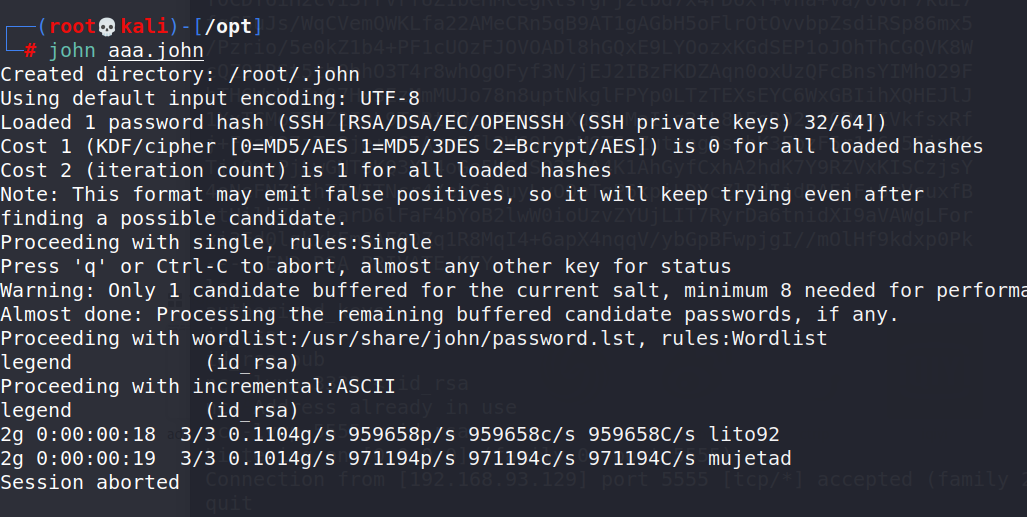Click the 'Cost 2 (iteration count)' line

306,170
